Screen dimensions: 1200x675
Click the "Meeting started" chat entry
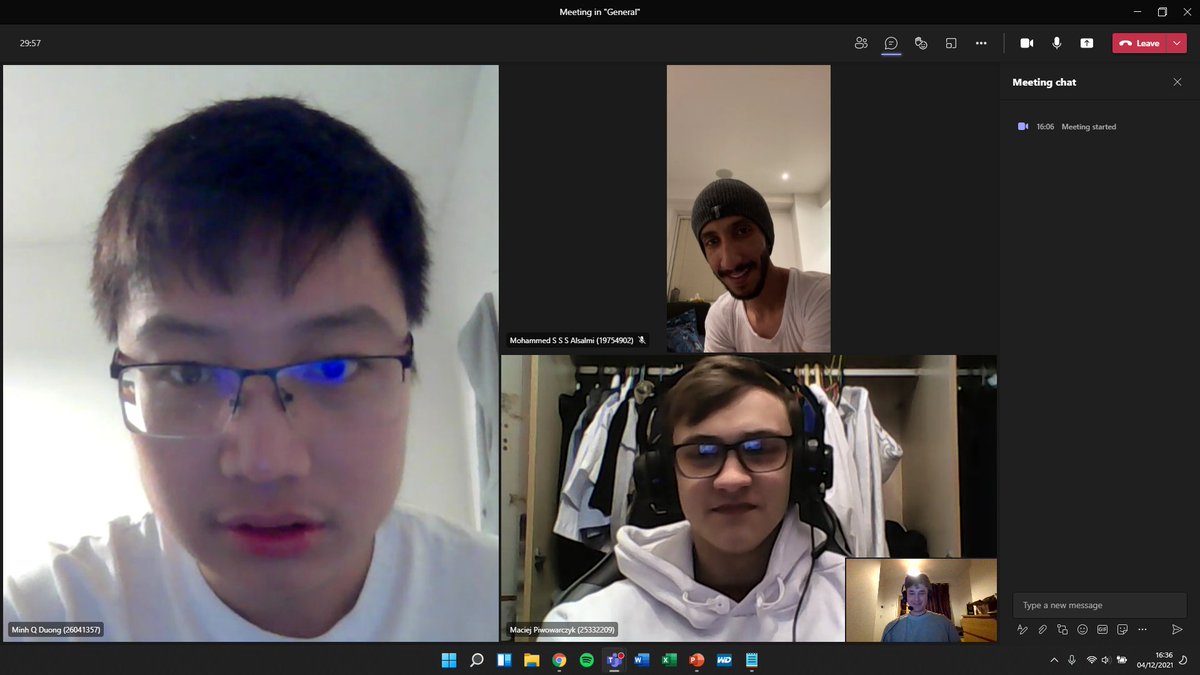click(1088, 127)
